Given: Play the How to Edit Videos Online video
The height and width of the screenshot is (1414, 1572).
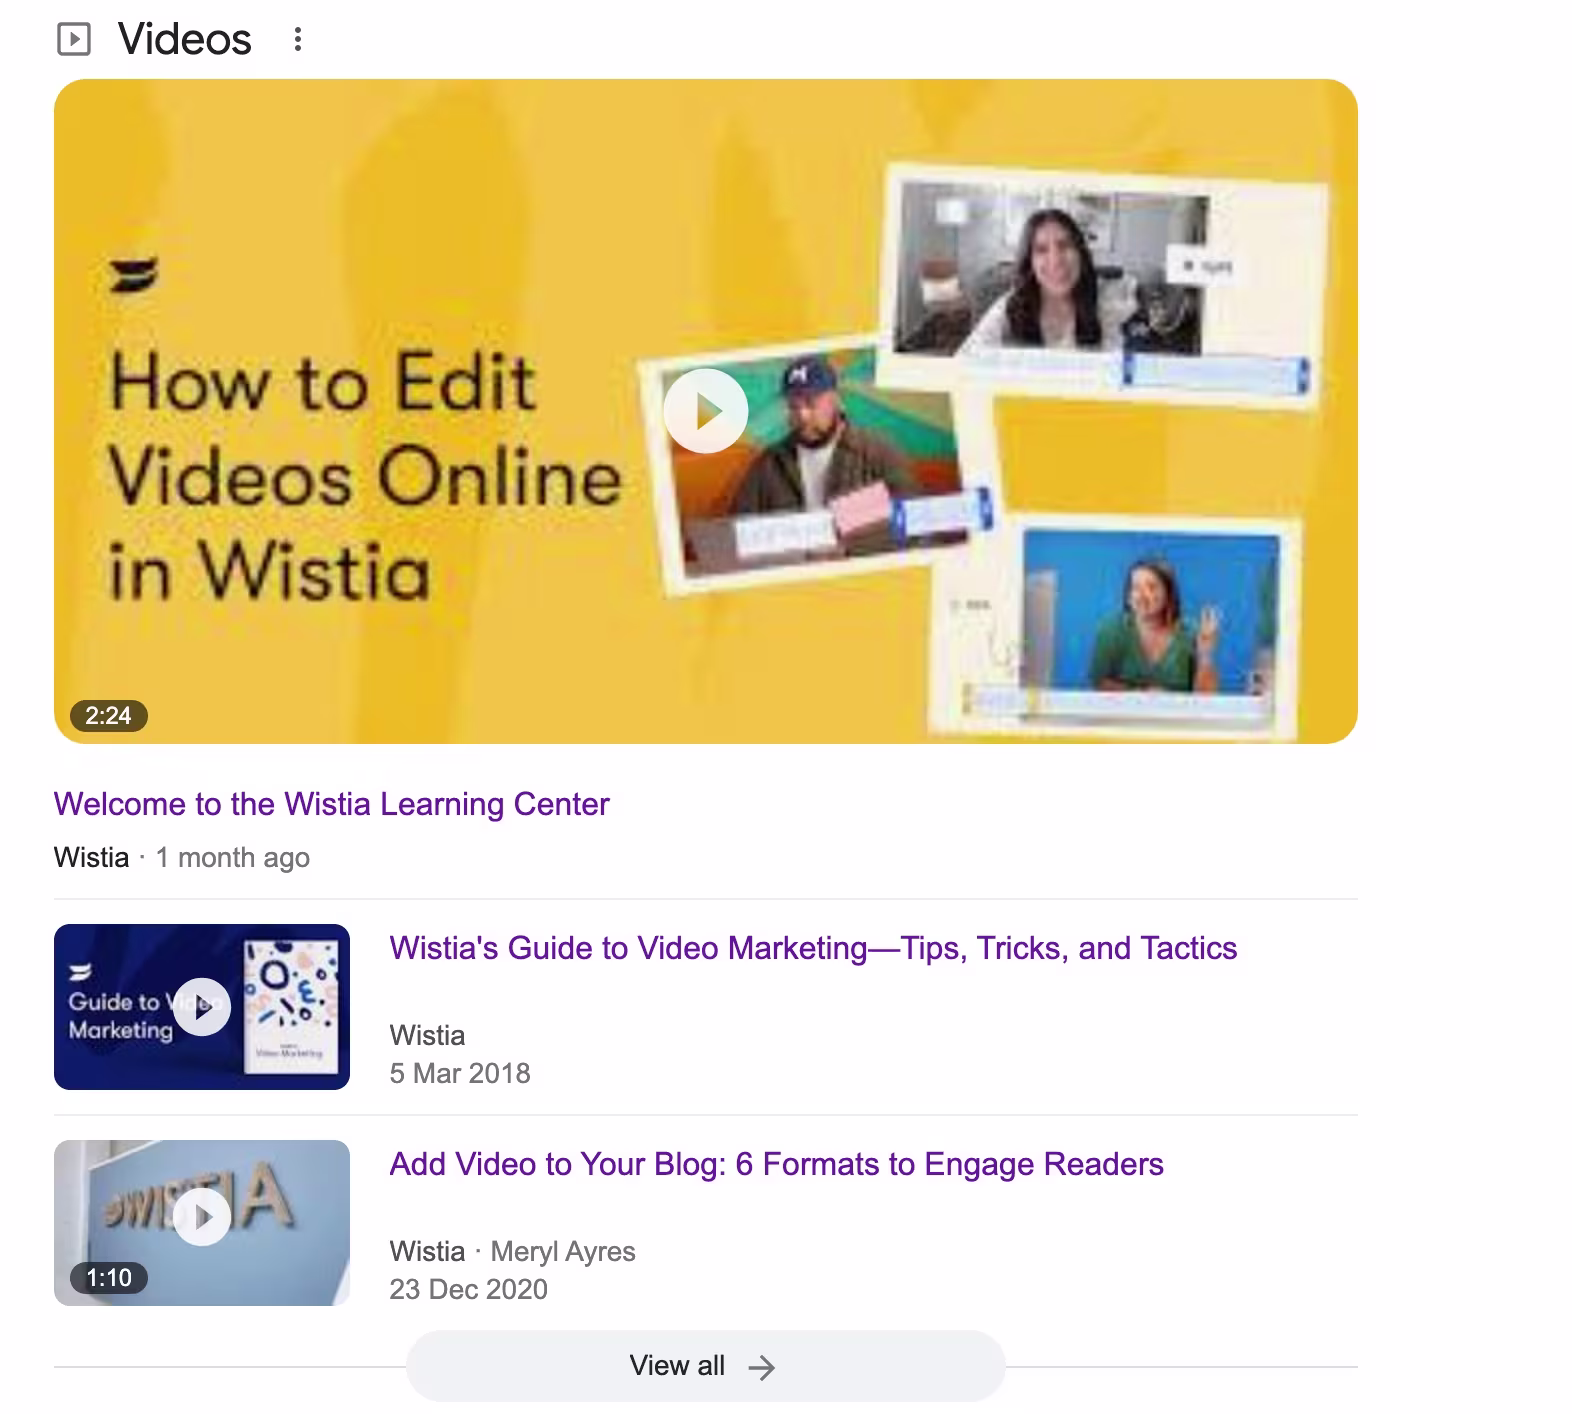Looking at the screenshot, I should [x=706, y=411].
